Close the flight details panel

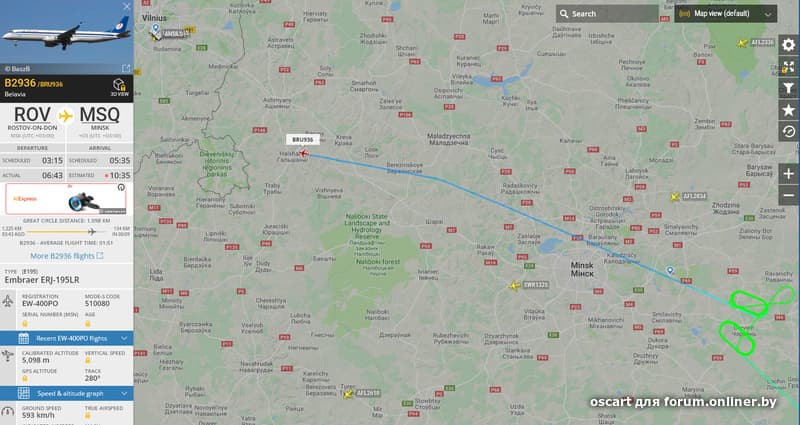[127, 7]
